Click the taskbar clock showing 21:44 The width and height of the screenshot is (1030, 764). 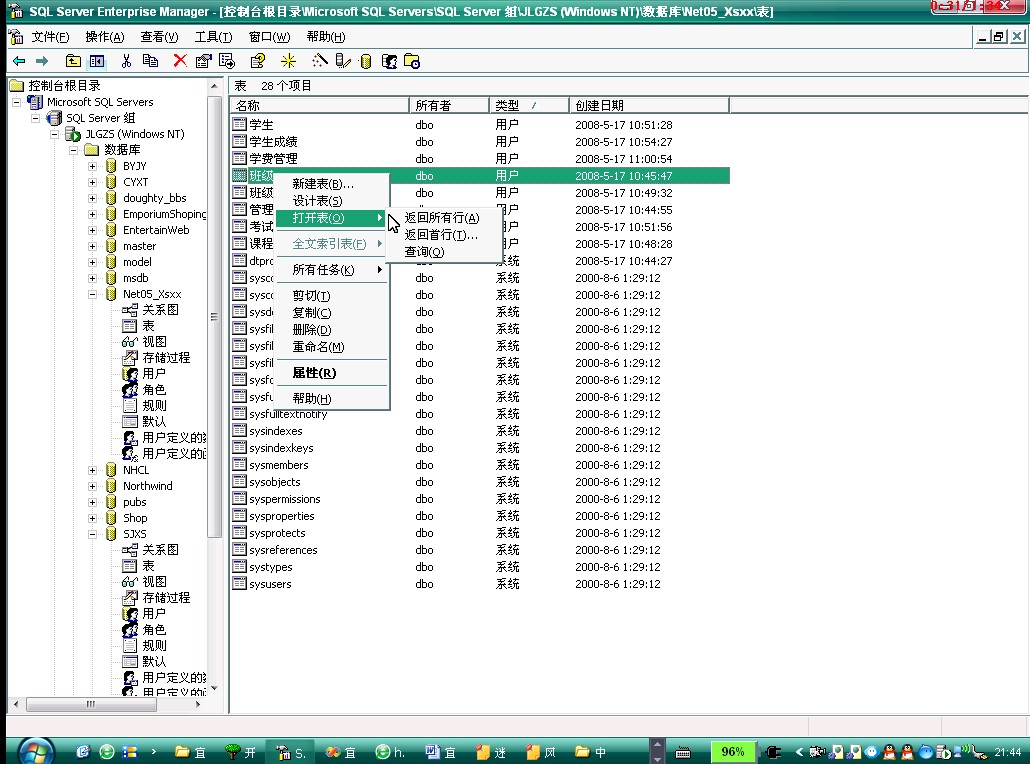(1008, 752)
